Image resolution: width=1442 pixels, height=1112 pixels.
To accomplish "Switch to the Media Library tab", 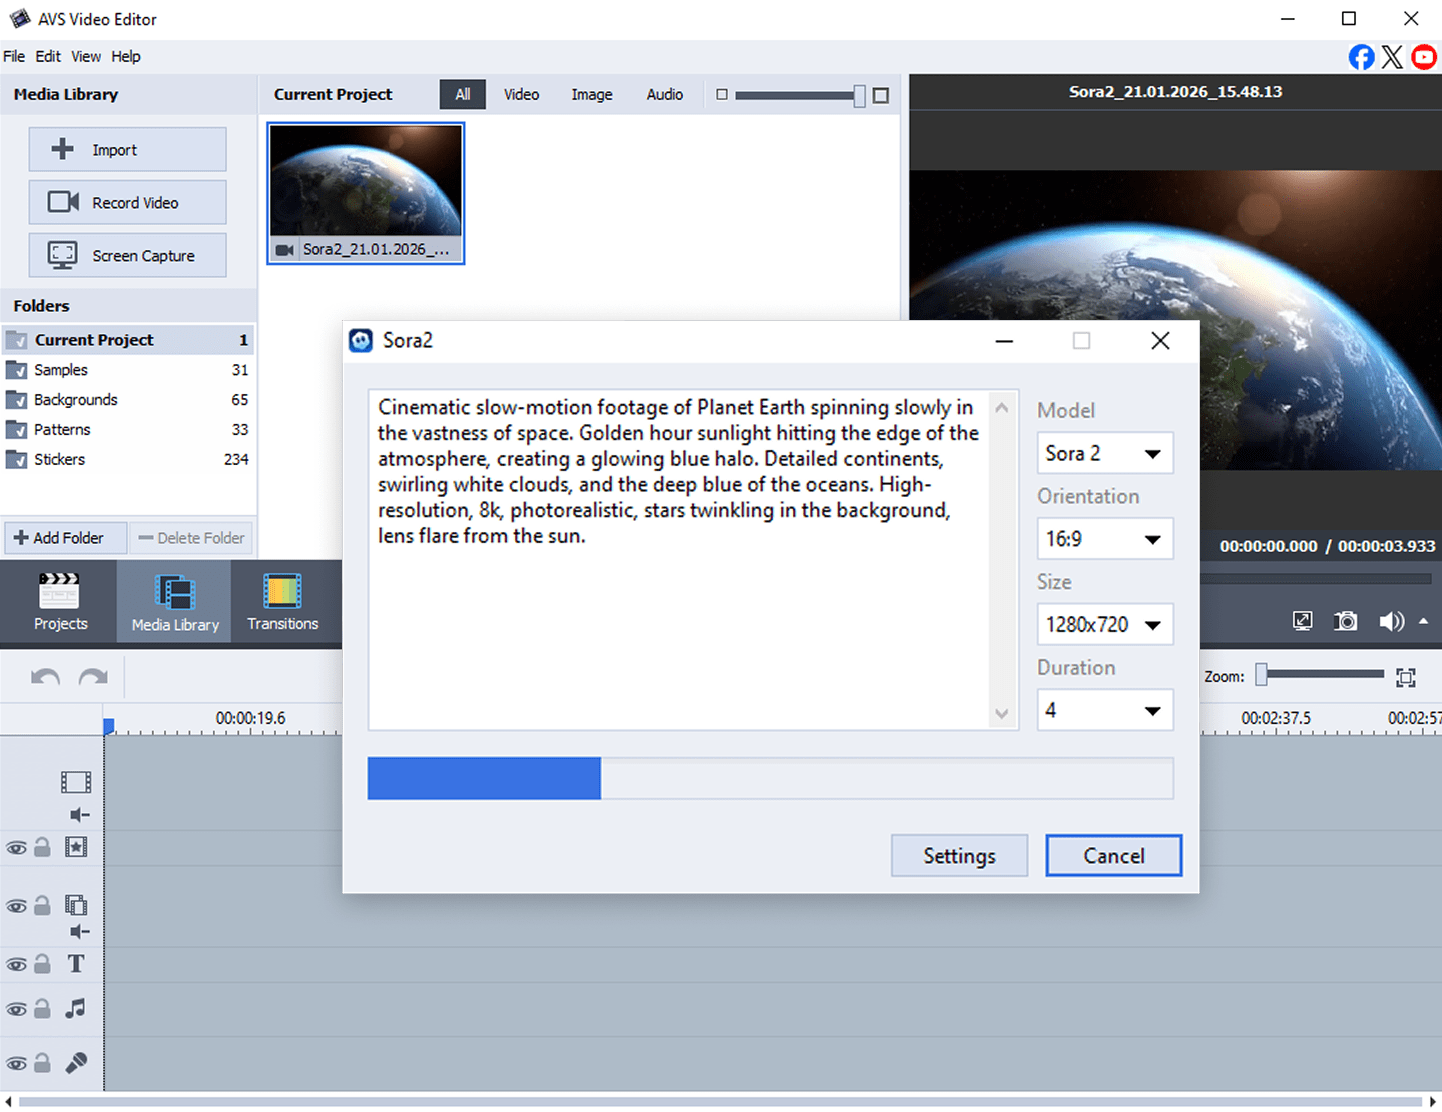I will pos(175,602).
